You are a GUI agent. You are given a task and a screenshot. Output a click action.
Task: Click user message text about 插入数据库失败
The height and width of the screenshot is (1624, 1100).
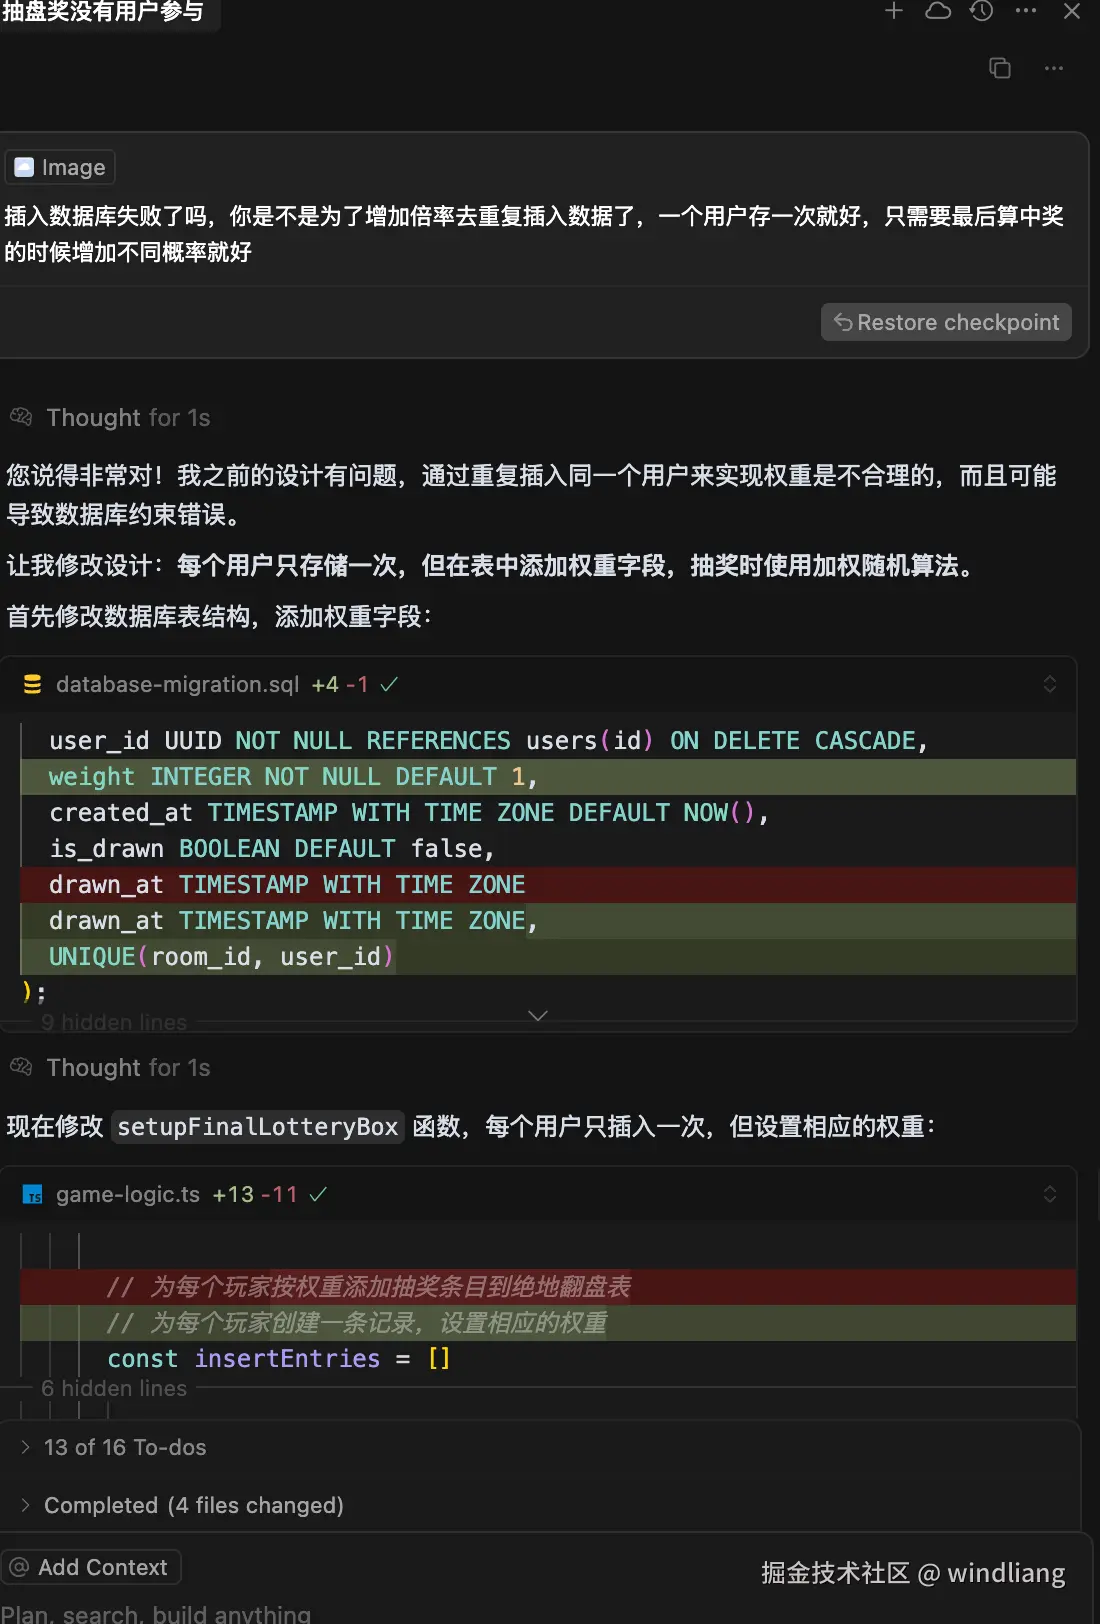[534, 234]
